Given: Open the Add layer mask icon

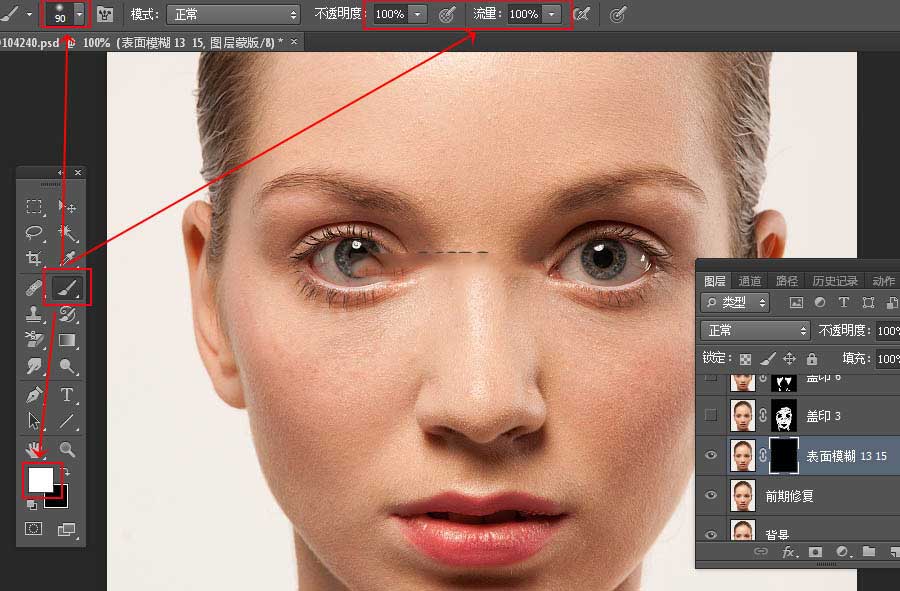Looking at the screenshot, I should point(814,549).
